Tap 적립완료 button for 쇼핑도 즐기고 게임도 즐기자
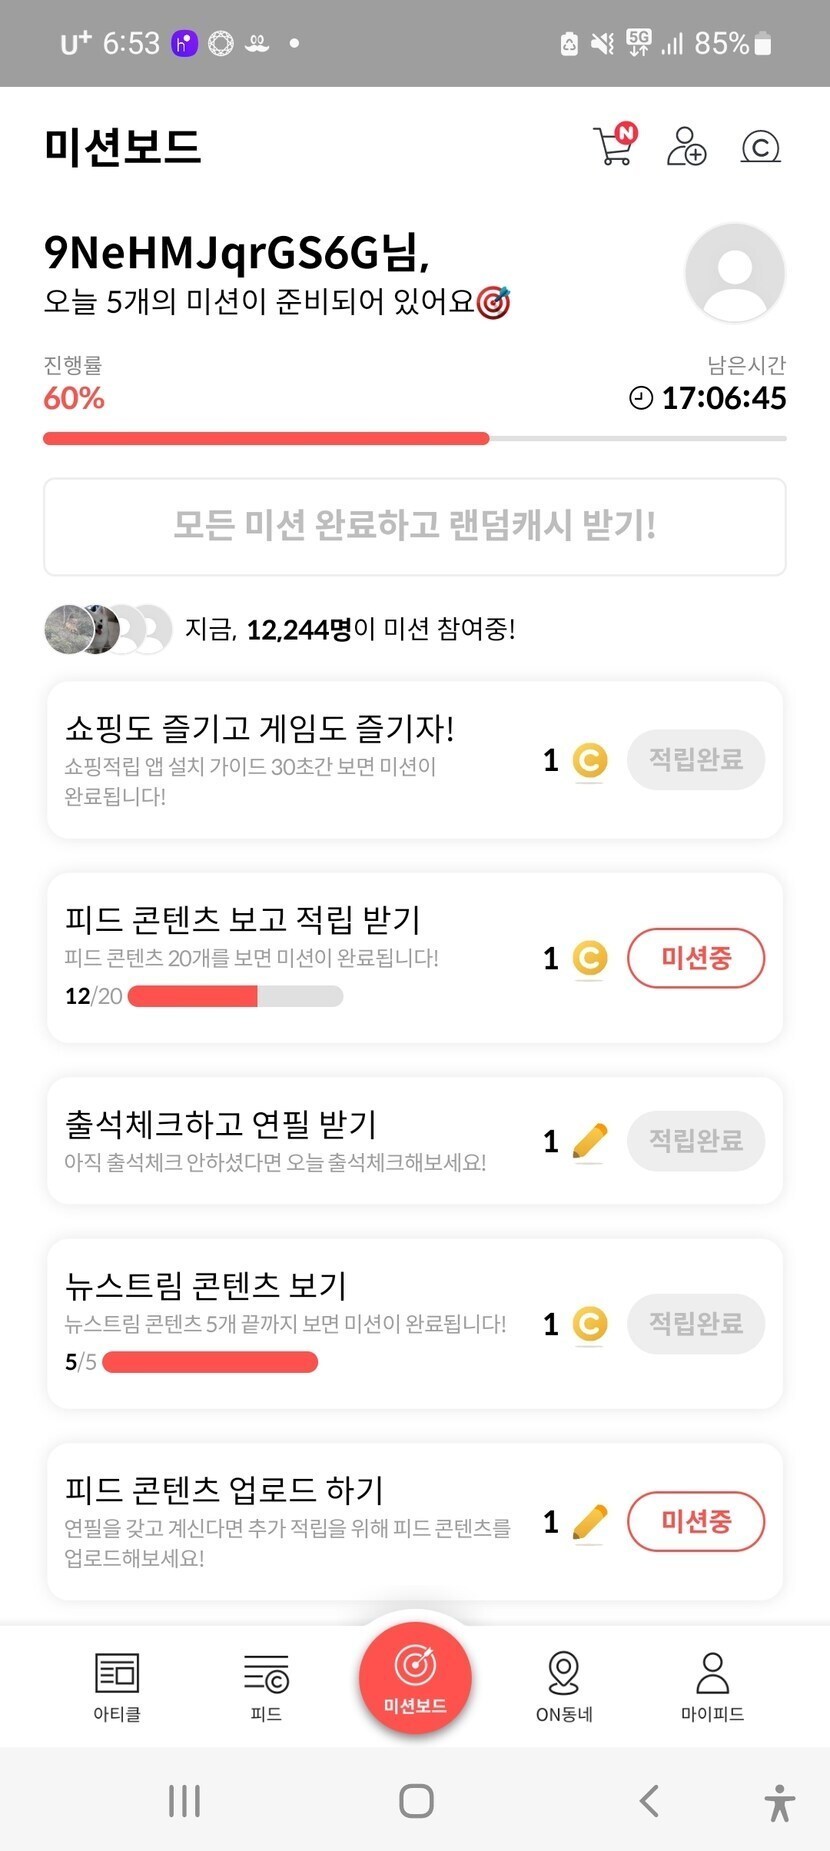The height and width of the screenshot is (1851, 830). tap(695, 760)
